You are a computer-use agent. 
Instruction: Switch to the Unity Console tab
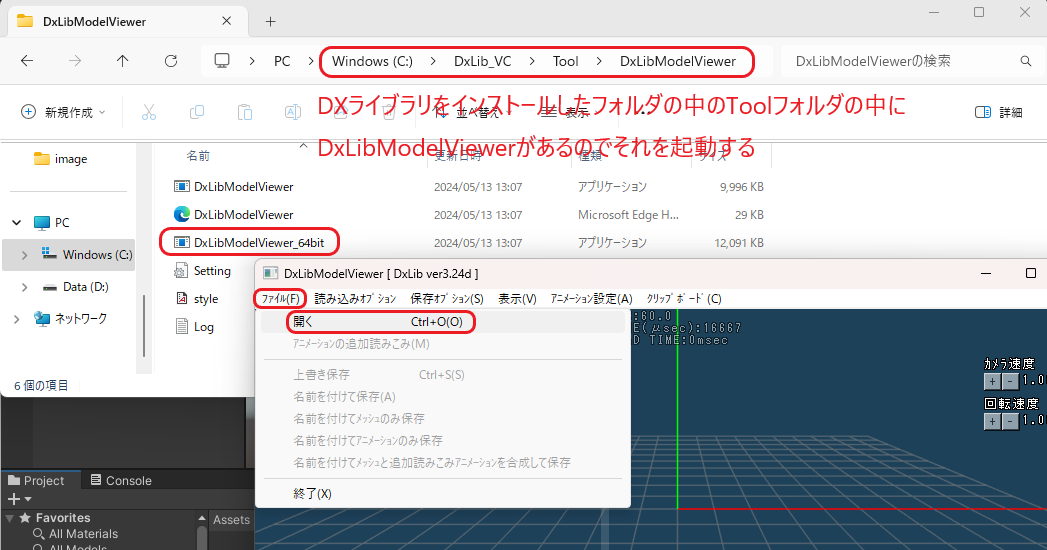pos(121,481)
